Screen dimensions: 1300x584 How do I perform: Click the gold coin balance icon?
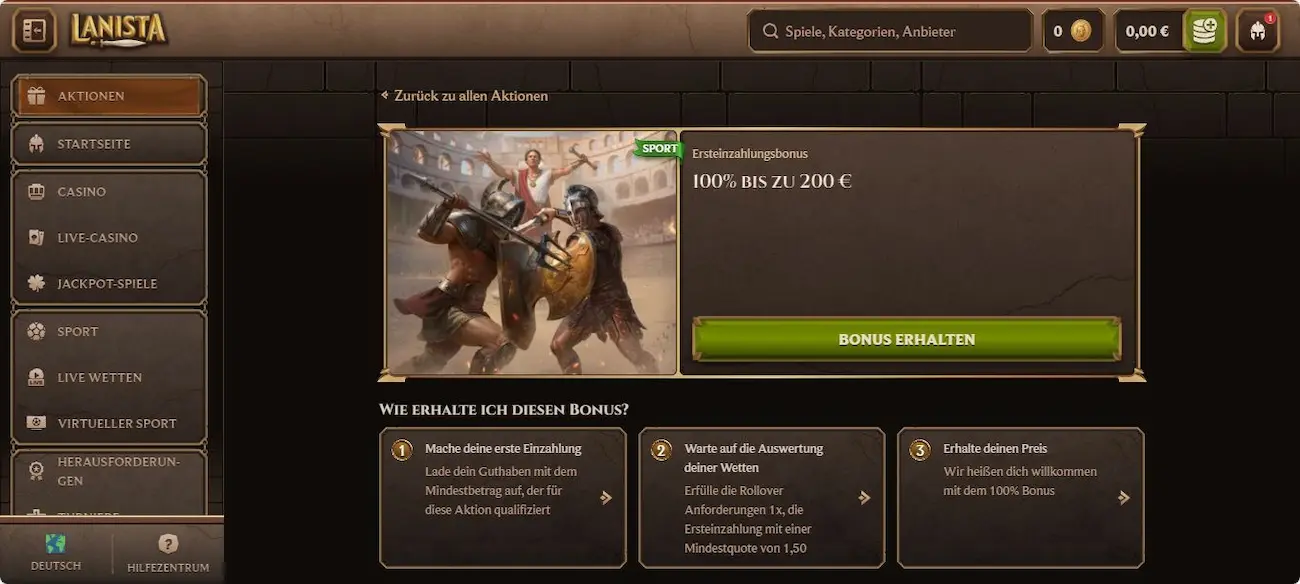coord(1081,31)
